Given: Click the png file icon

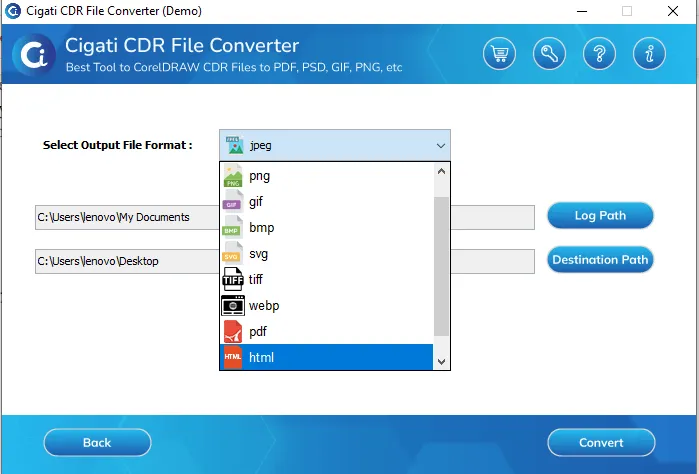Looking at the screenshot, I should [x=233, y=176].
